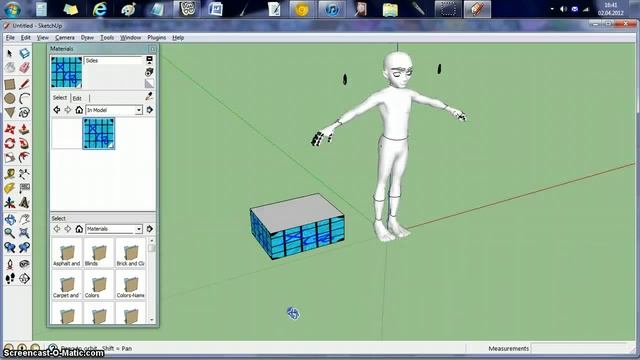
Task: Set material to default paint
Action: click(x=149, y=84)
